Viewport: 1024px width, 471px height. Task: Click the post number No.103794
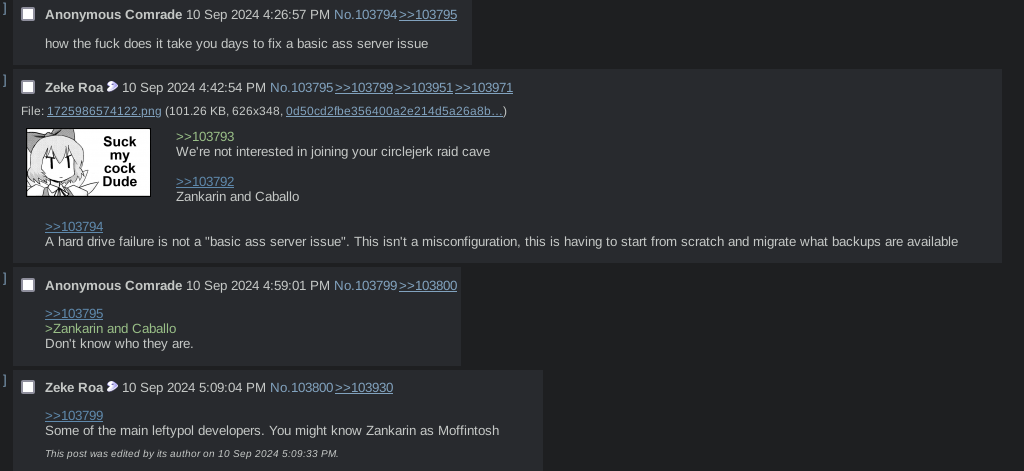(365, 15)
